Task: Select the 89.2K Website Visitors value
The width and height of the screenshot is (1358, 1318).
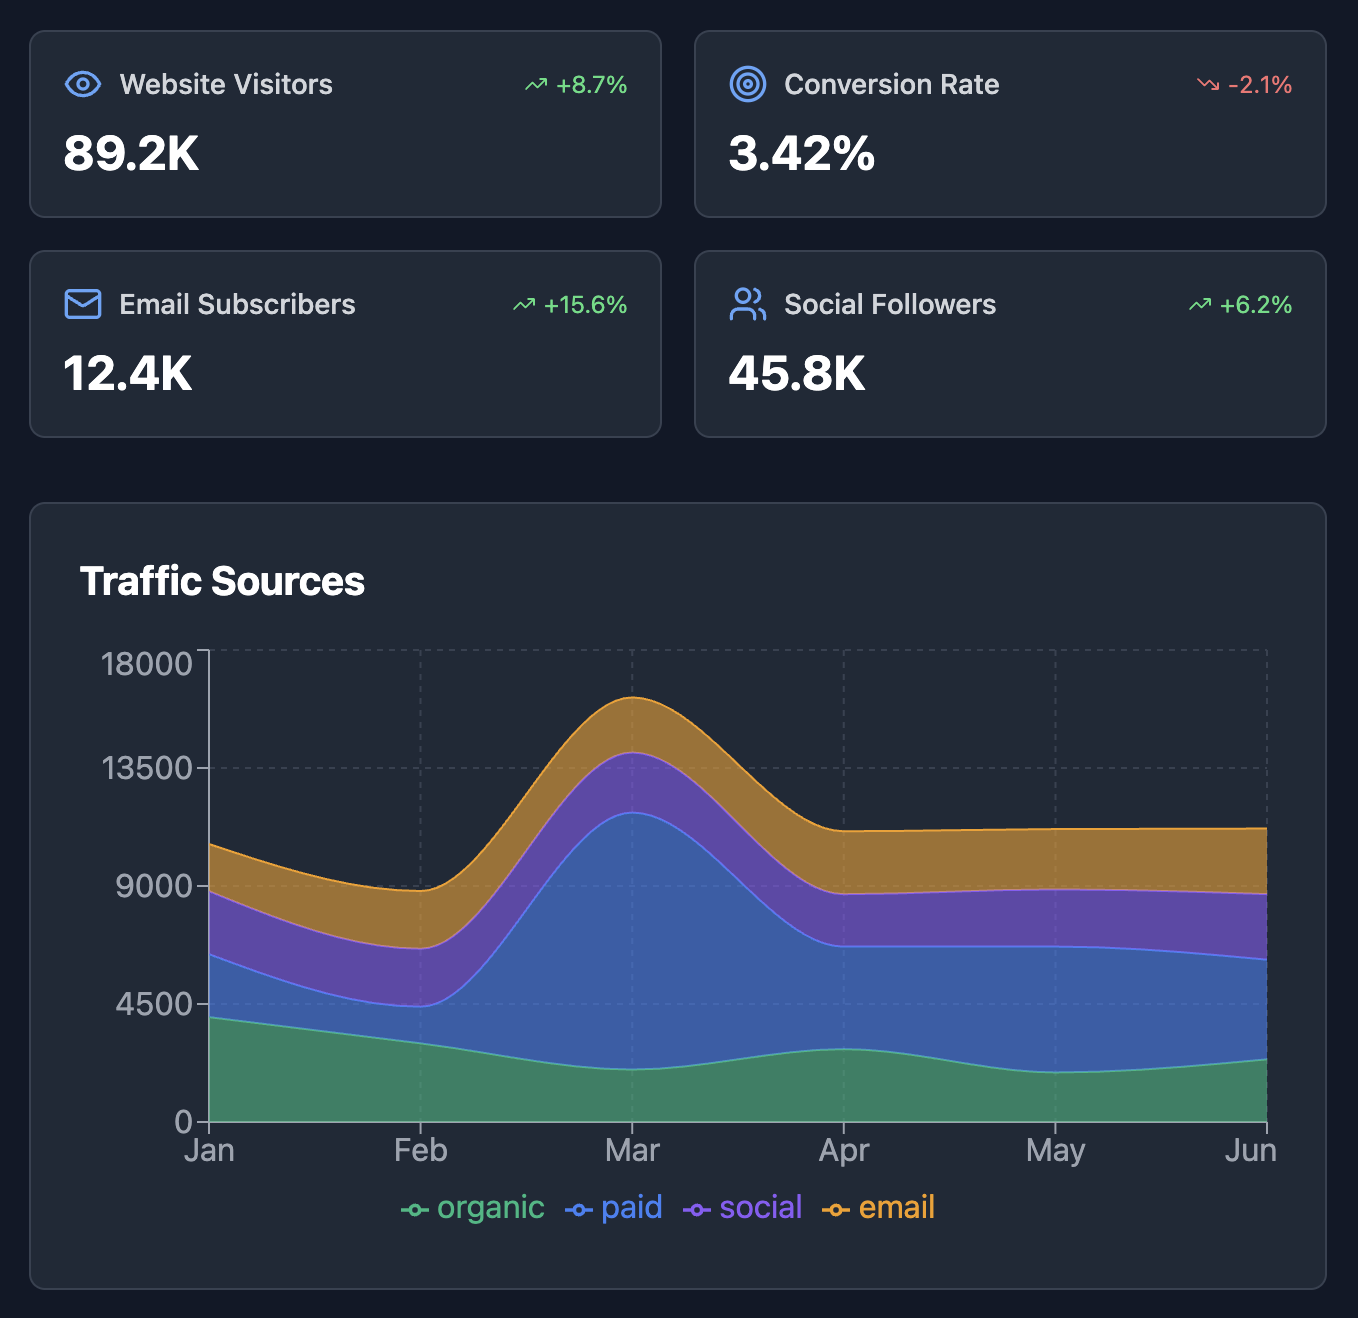Action: click(131, 154)
